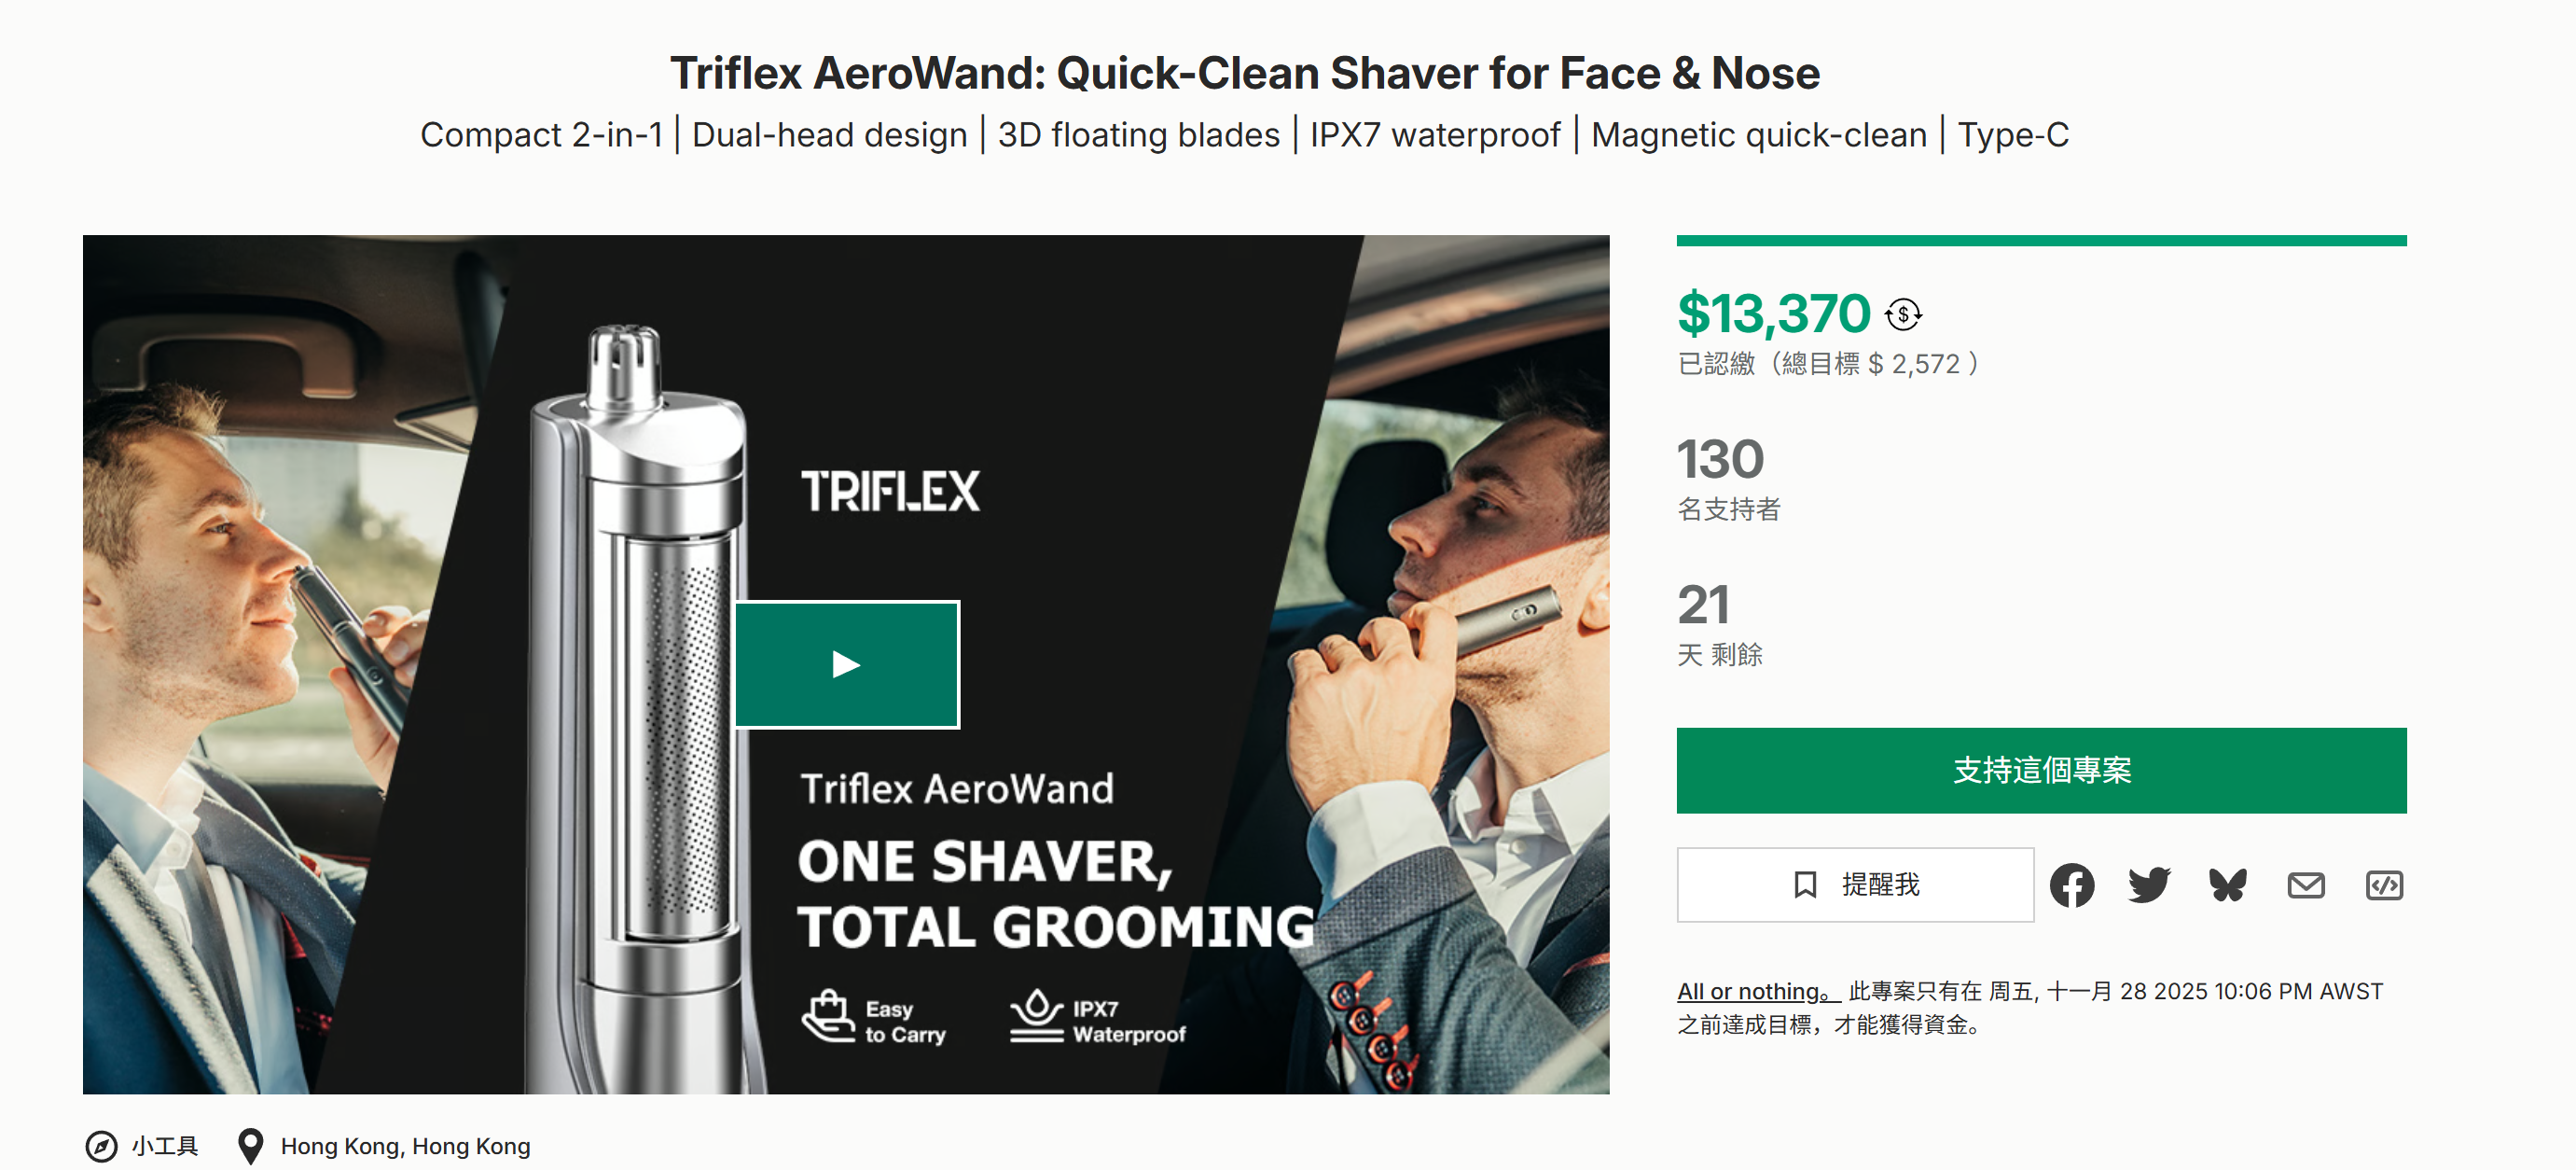
Task: Click the compass icon beside 小工具
Action: 101,1146
